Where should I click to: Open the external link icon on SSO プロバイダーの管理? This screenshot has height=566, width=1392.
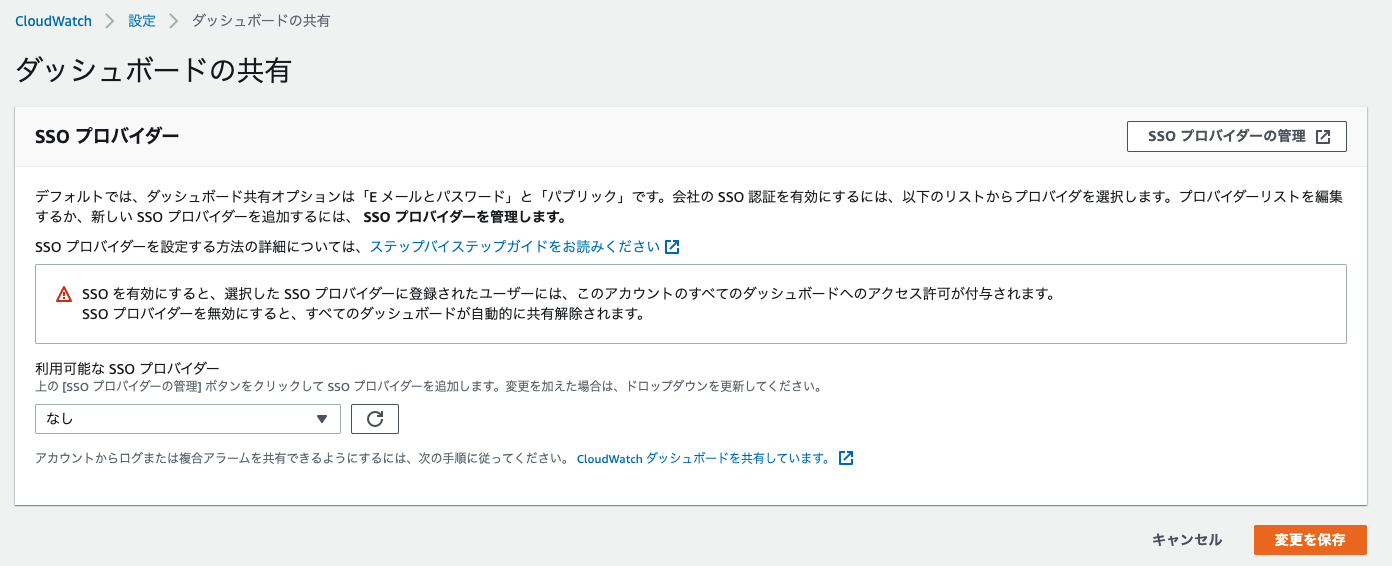pyautogui.click(x=1322, y=137)
